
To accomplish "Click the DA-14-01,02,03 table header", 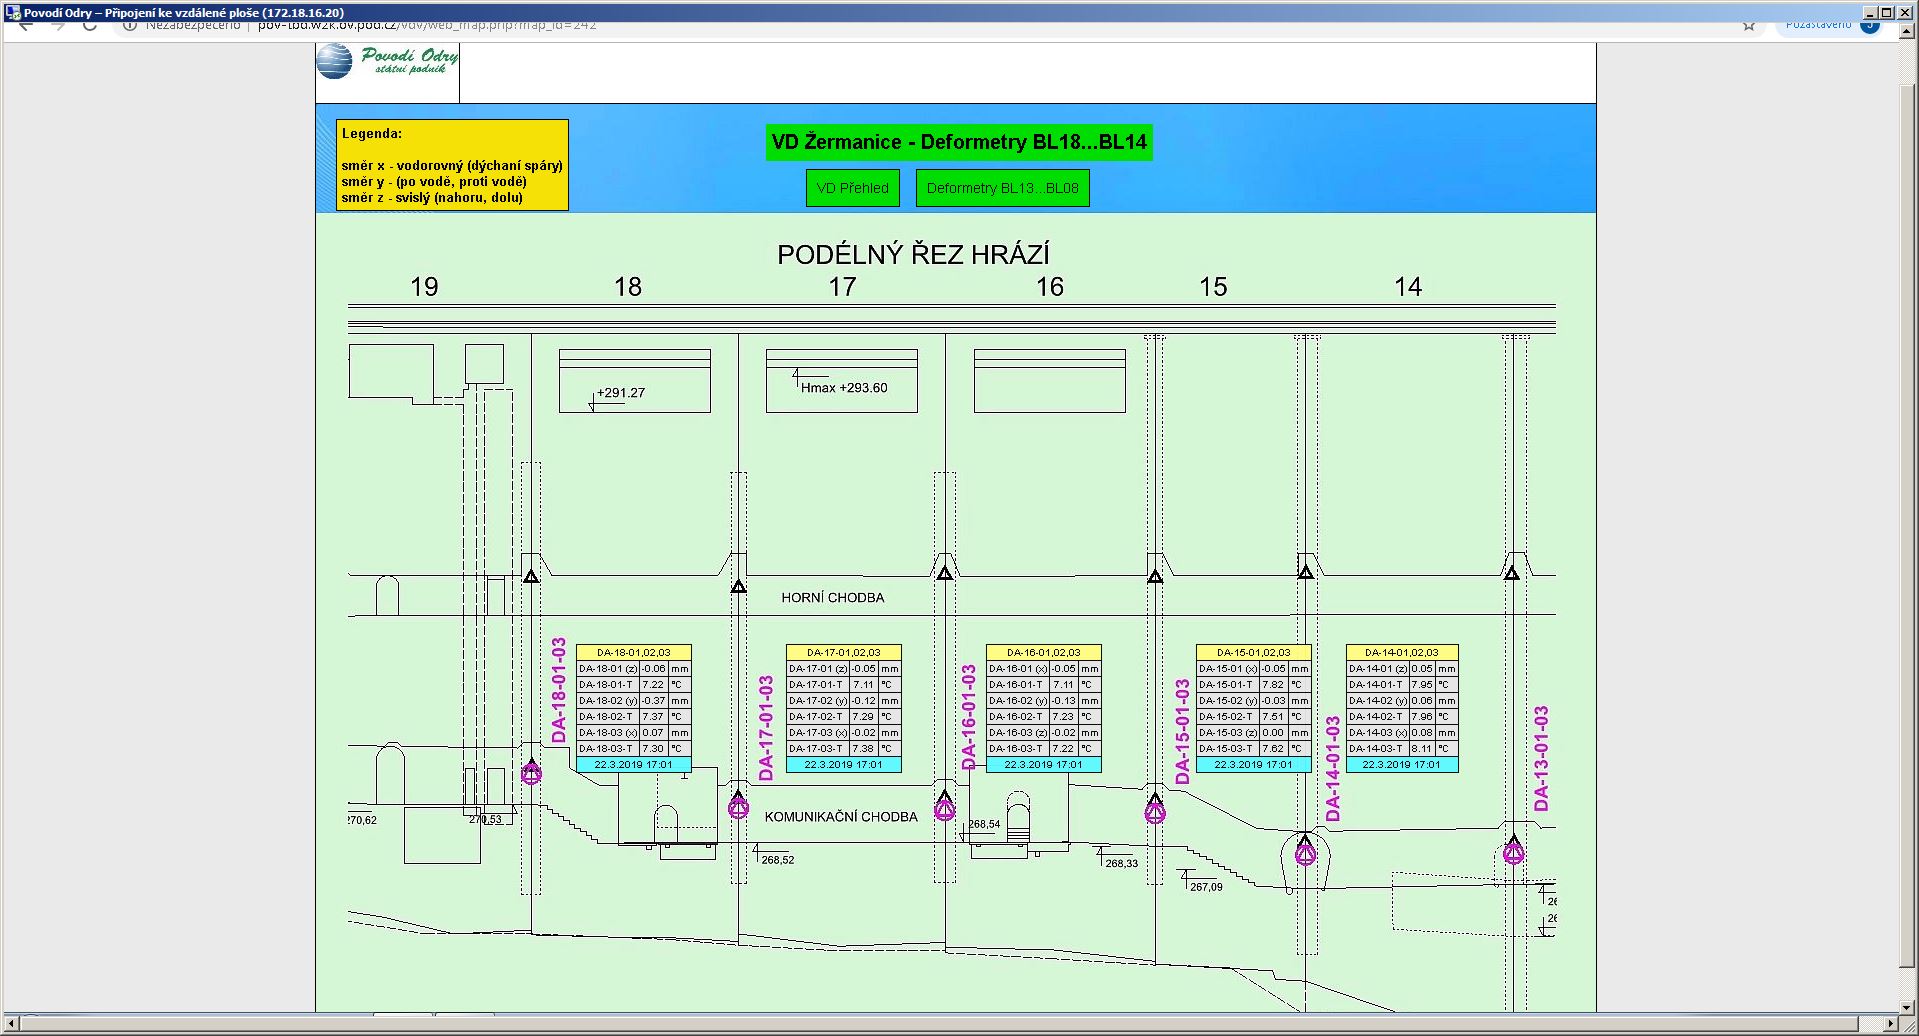I will (x=1402, y=652).
